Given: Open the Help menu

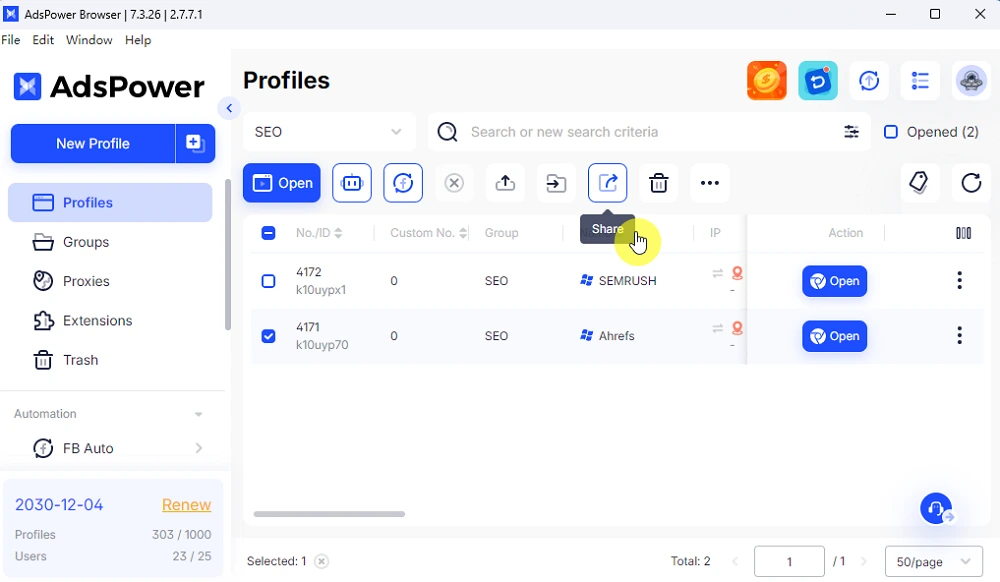Looking at the screenshot, I should (138, 40).
